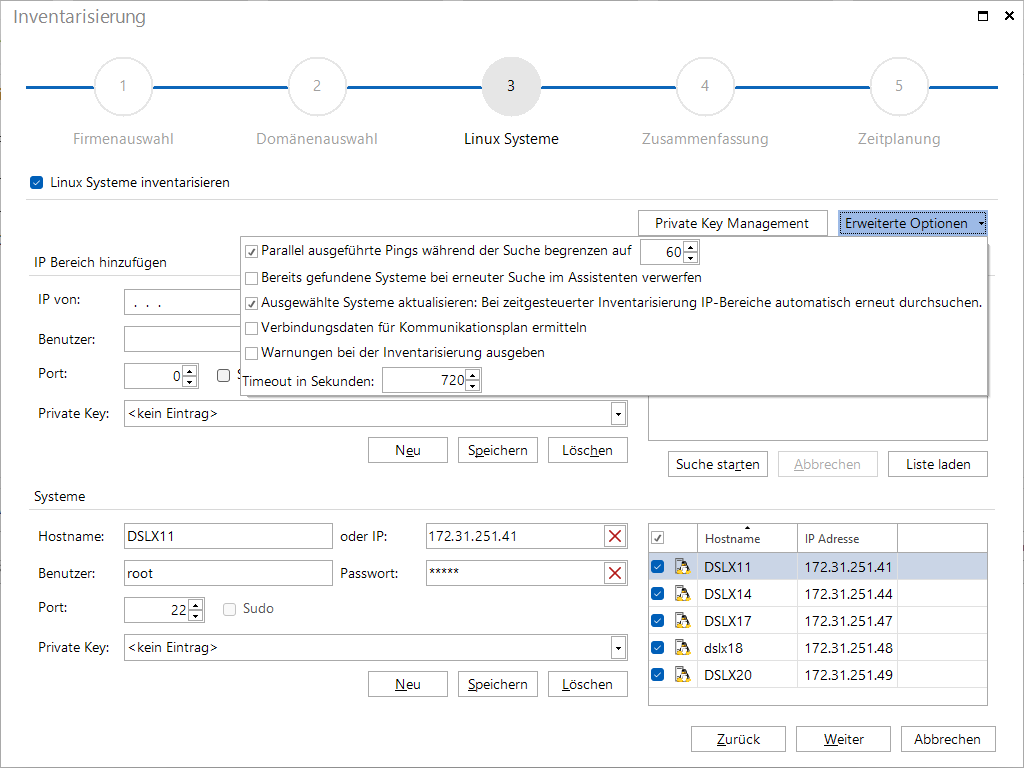Enable Bereits gefundene Systeme verwerfen option
1024x768 pixels.
coord(251,278)
